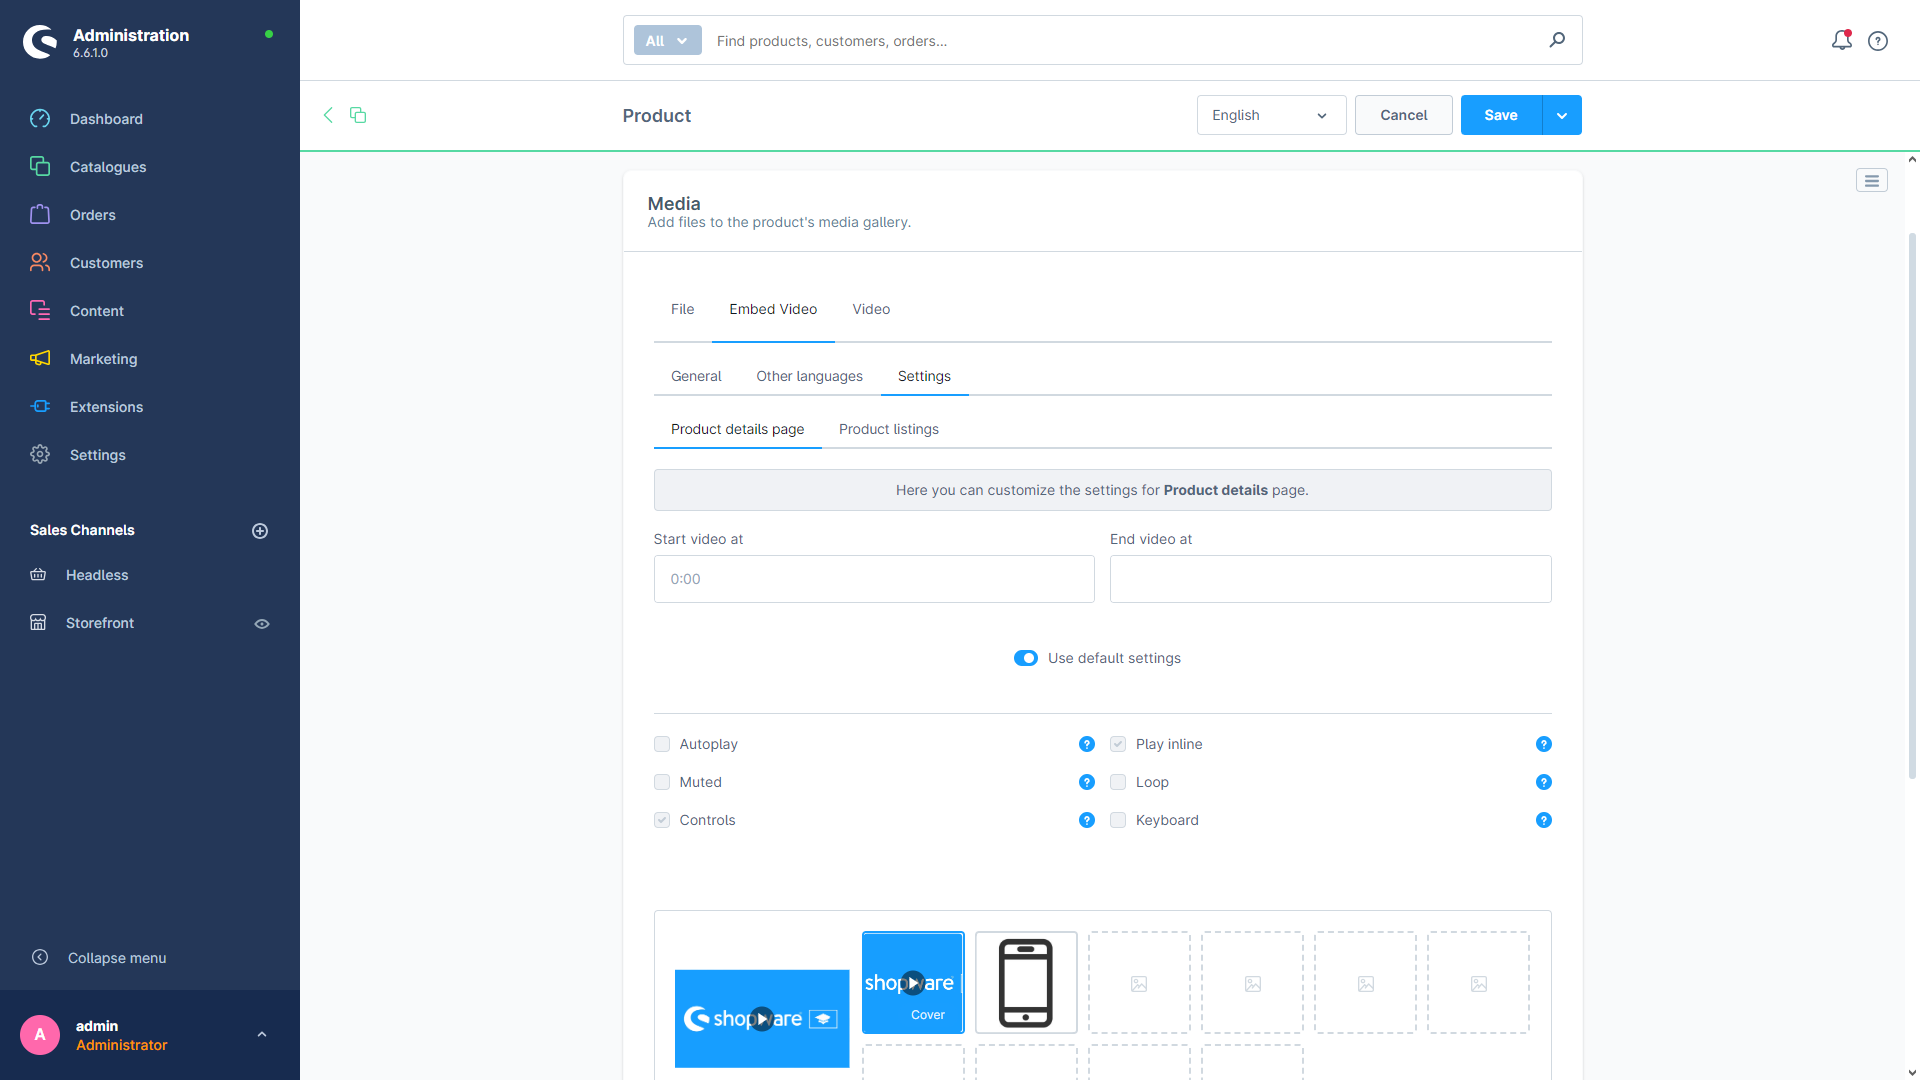
Task: Expand the admin user menu chevron
Action: coord(262,1035)
